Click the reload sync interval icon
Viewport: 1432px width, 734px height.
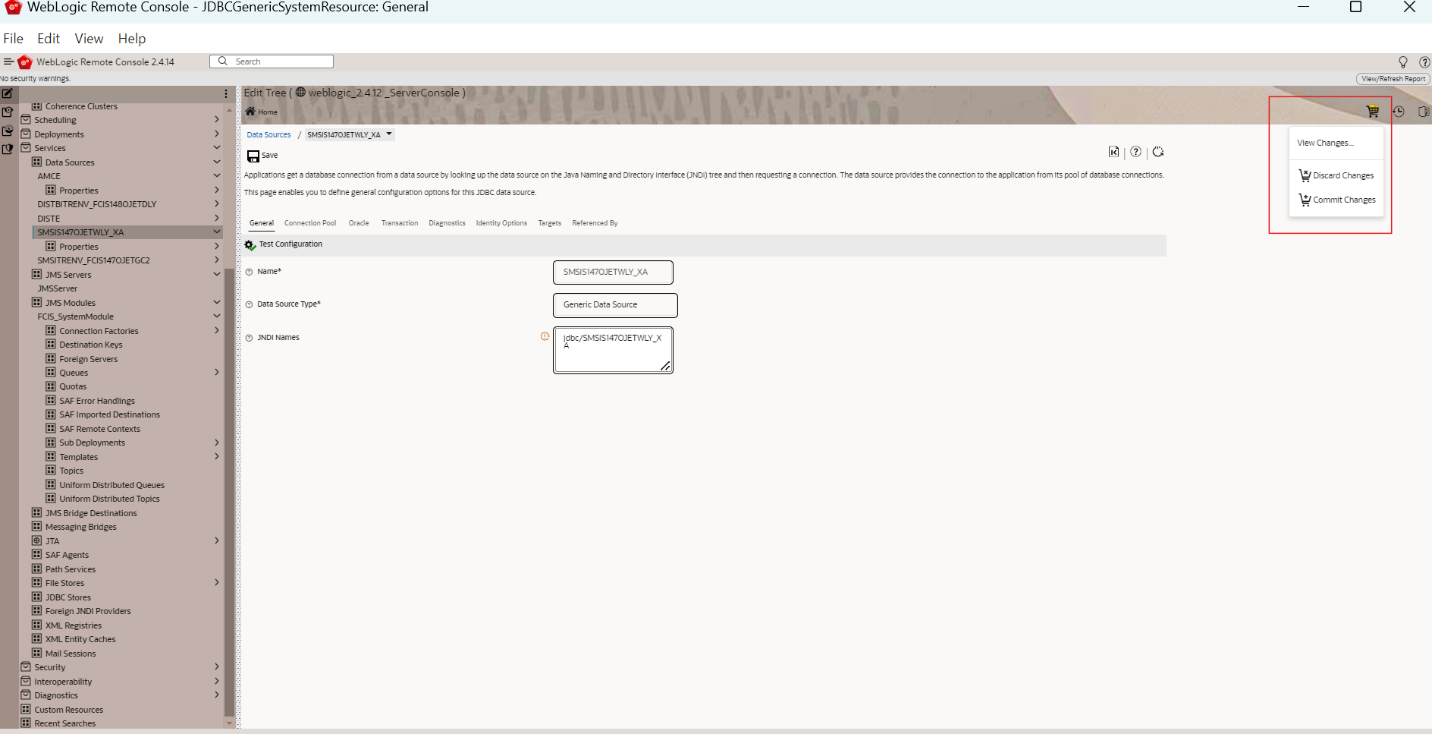tap(1158, 152)
